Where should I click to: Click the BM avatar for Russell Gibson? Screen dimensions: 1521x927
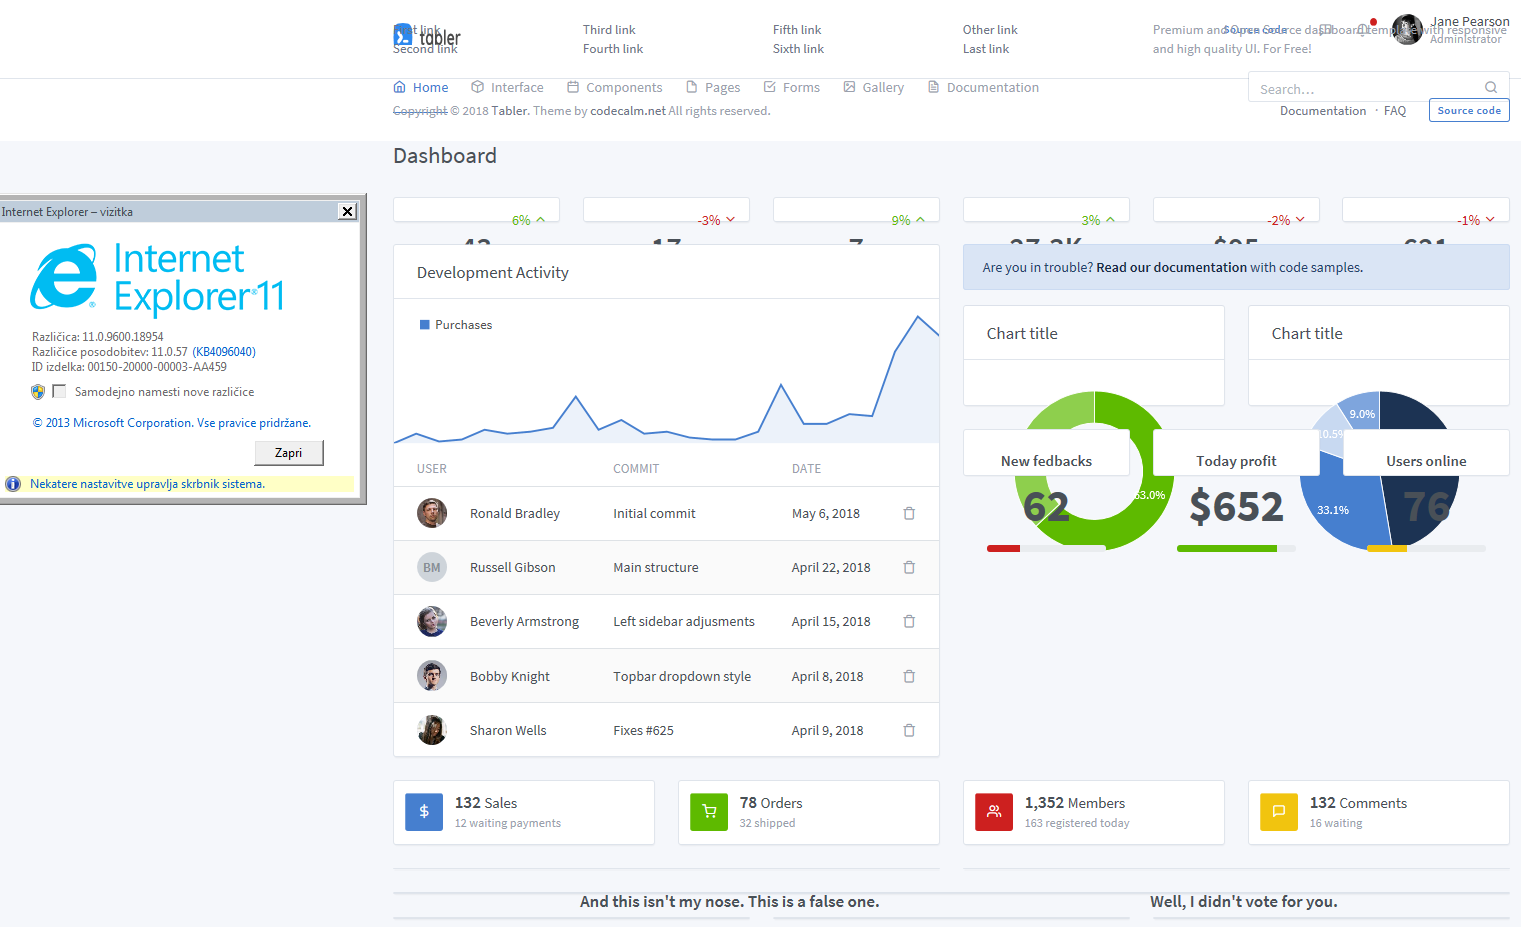pos(432,567)
